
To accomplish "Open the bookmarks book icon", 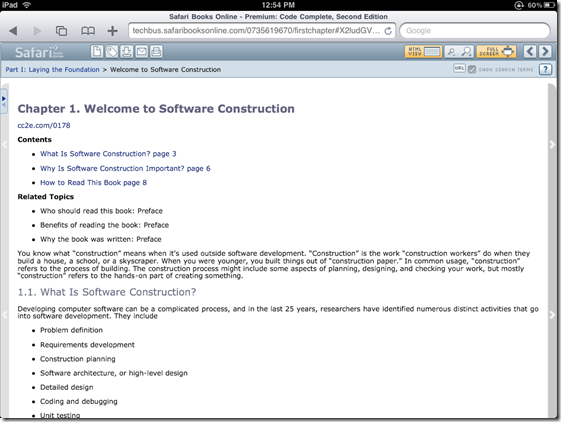I will (88, 31).
